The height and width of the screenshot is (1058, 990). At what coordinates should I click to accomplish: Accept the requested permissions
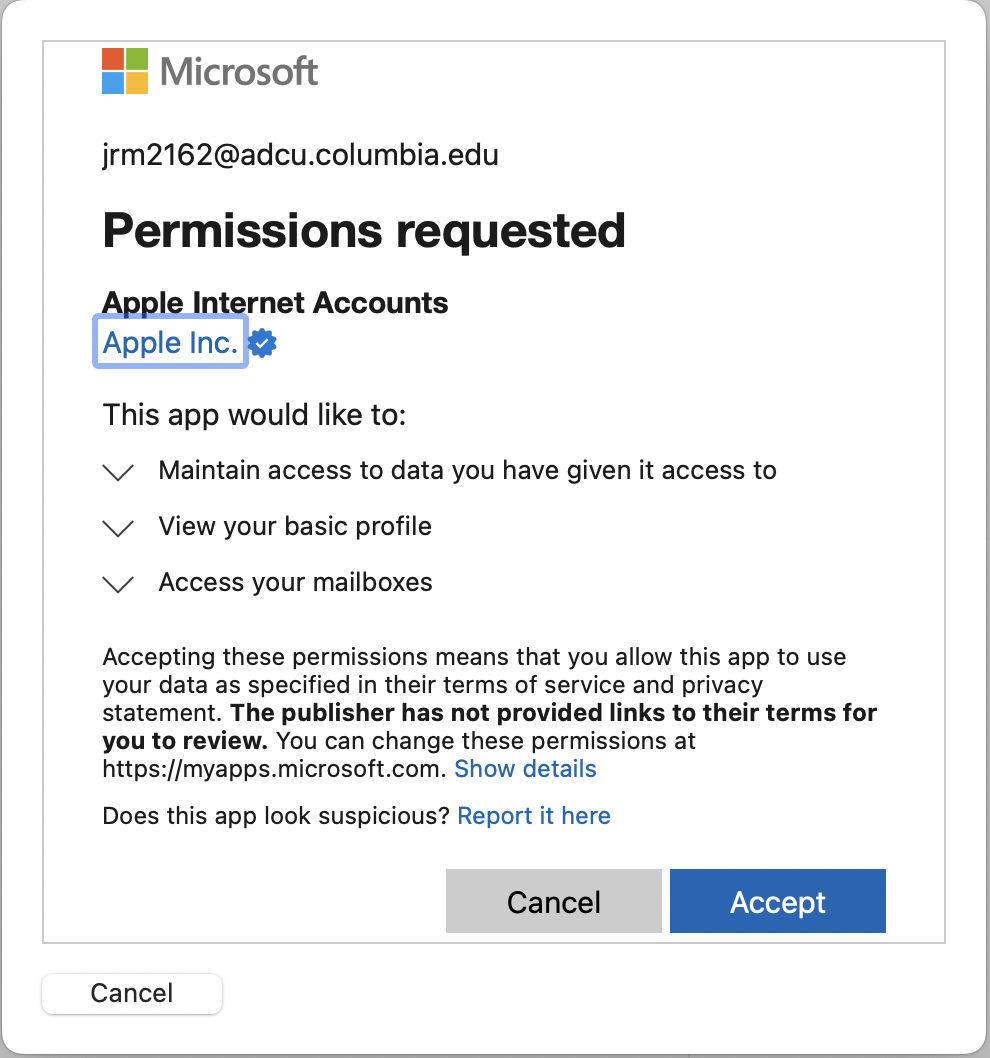click(x=777, y=901)
